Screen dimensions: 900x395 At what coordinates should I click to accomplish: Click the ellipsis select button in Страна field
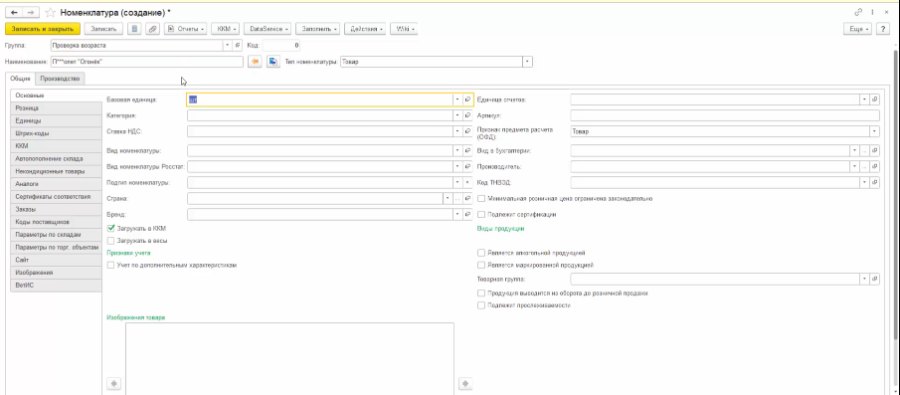tap(458, 198)
